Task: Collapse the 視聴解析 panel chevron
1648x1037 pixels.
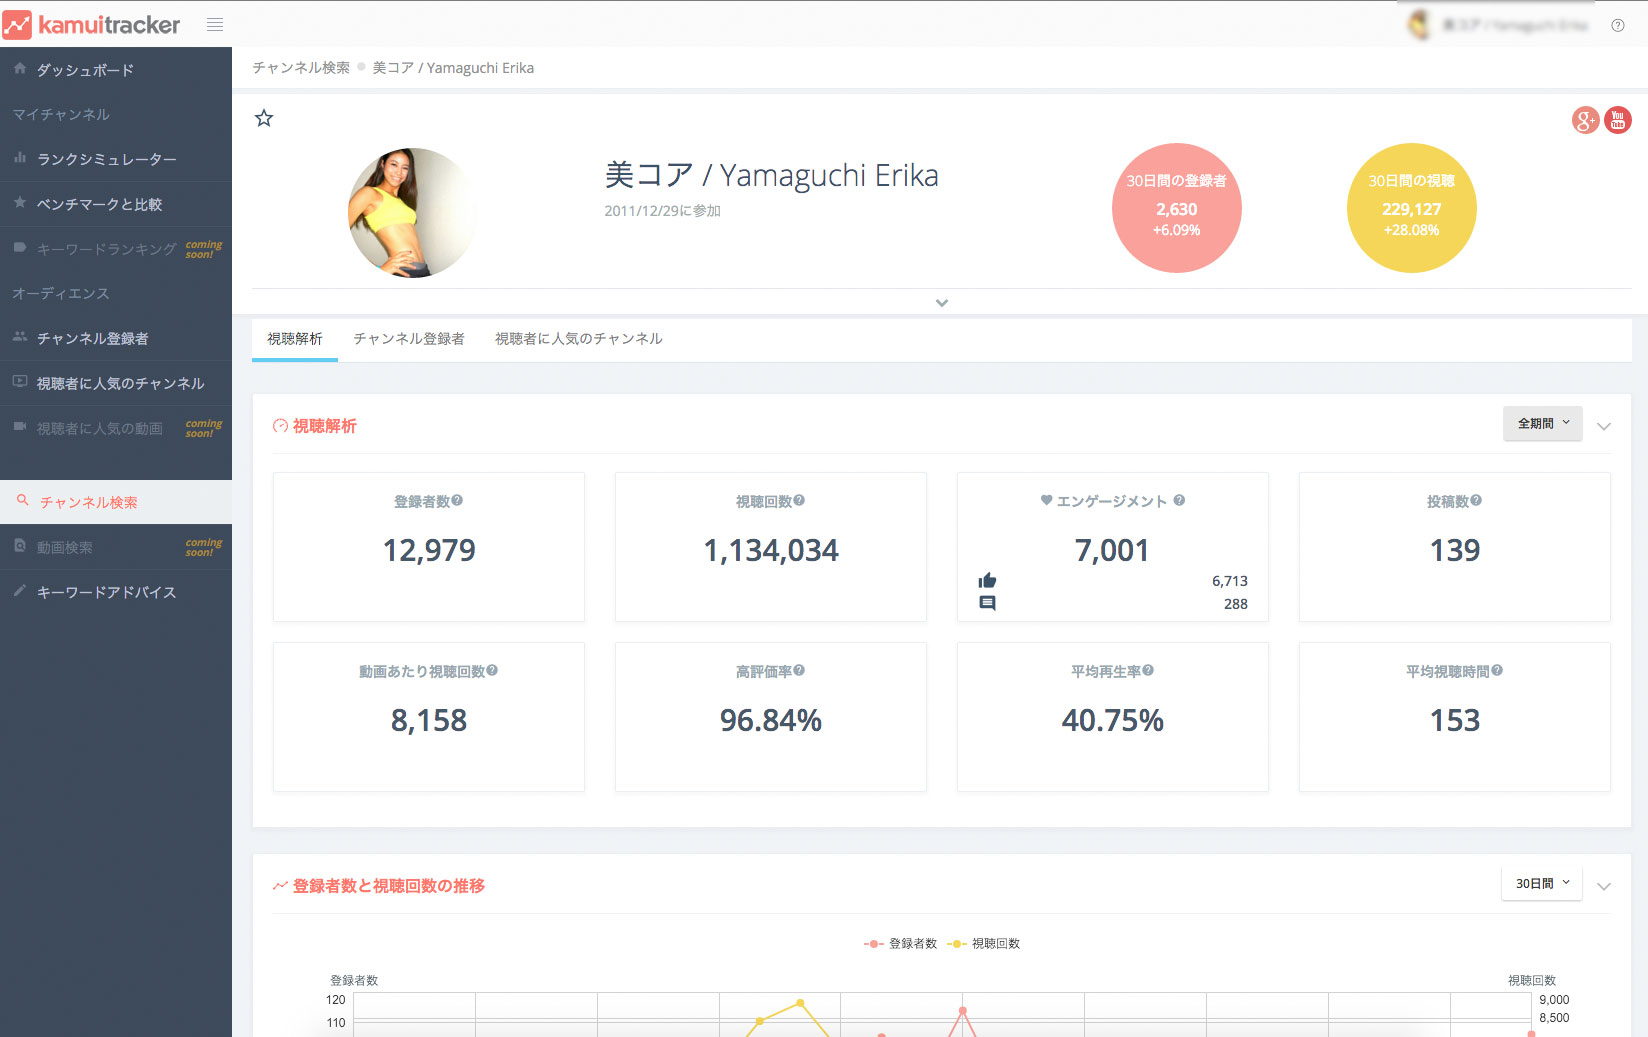Action: 1604,426
